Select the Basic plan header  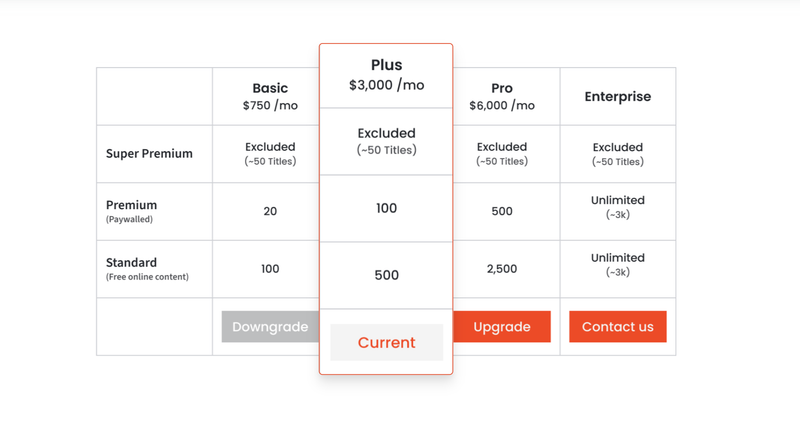(270, 96)
